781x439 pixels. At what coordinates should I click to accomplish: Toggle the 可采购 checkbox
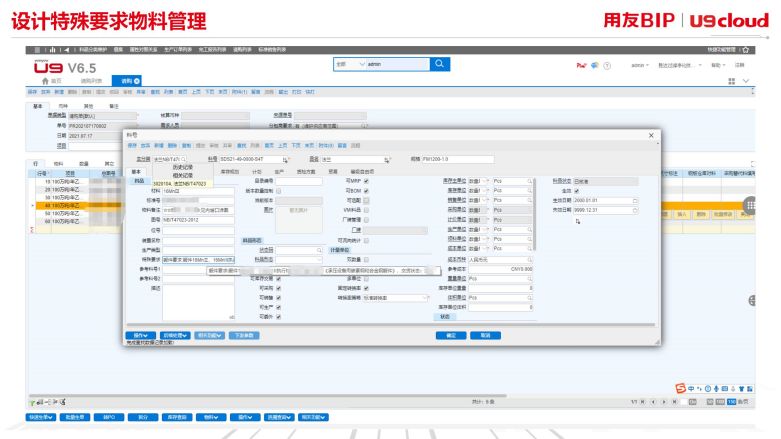[x=278, y=289]
